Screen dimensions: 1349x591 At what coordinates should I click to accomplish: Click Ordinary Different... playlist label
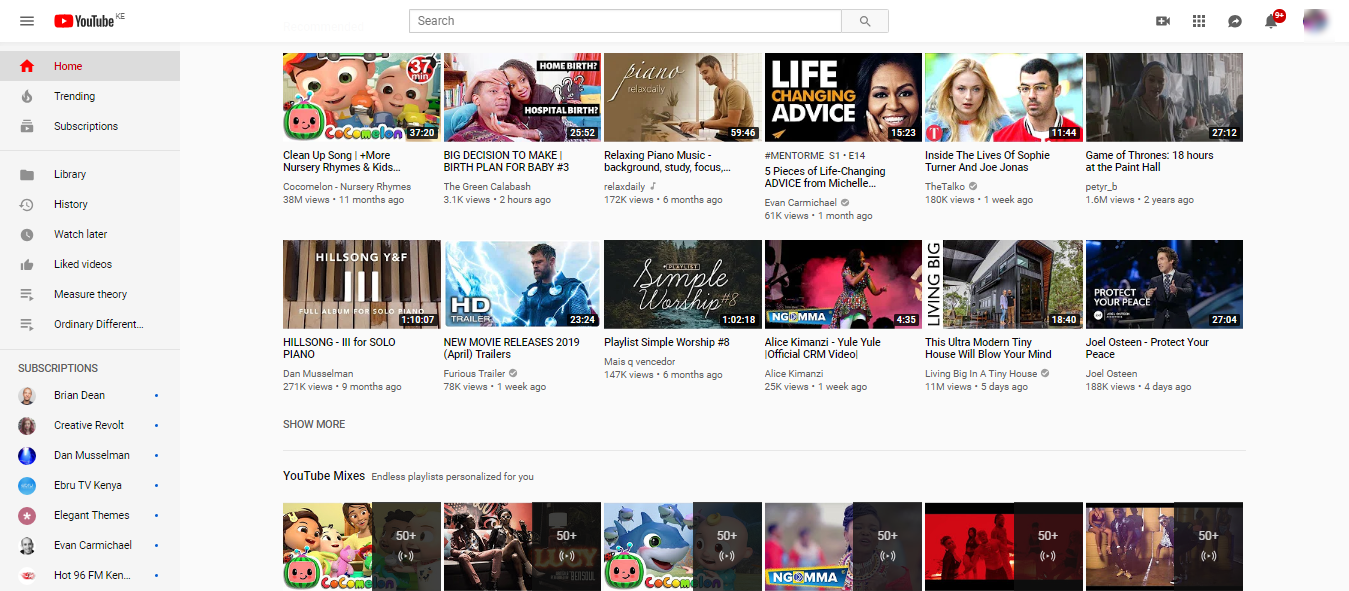click(x=99, y=324)
